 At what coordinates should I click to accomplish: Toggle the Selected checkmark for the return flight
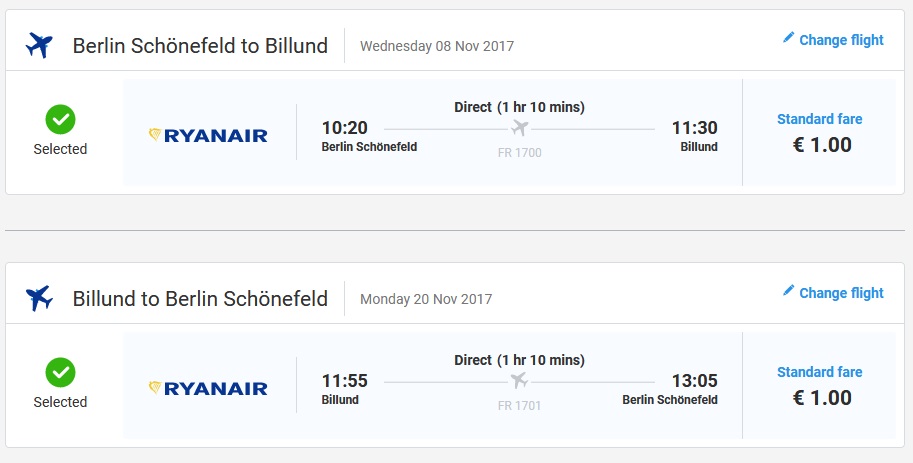coord(60,373)
